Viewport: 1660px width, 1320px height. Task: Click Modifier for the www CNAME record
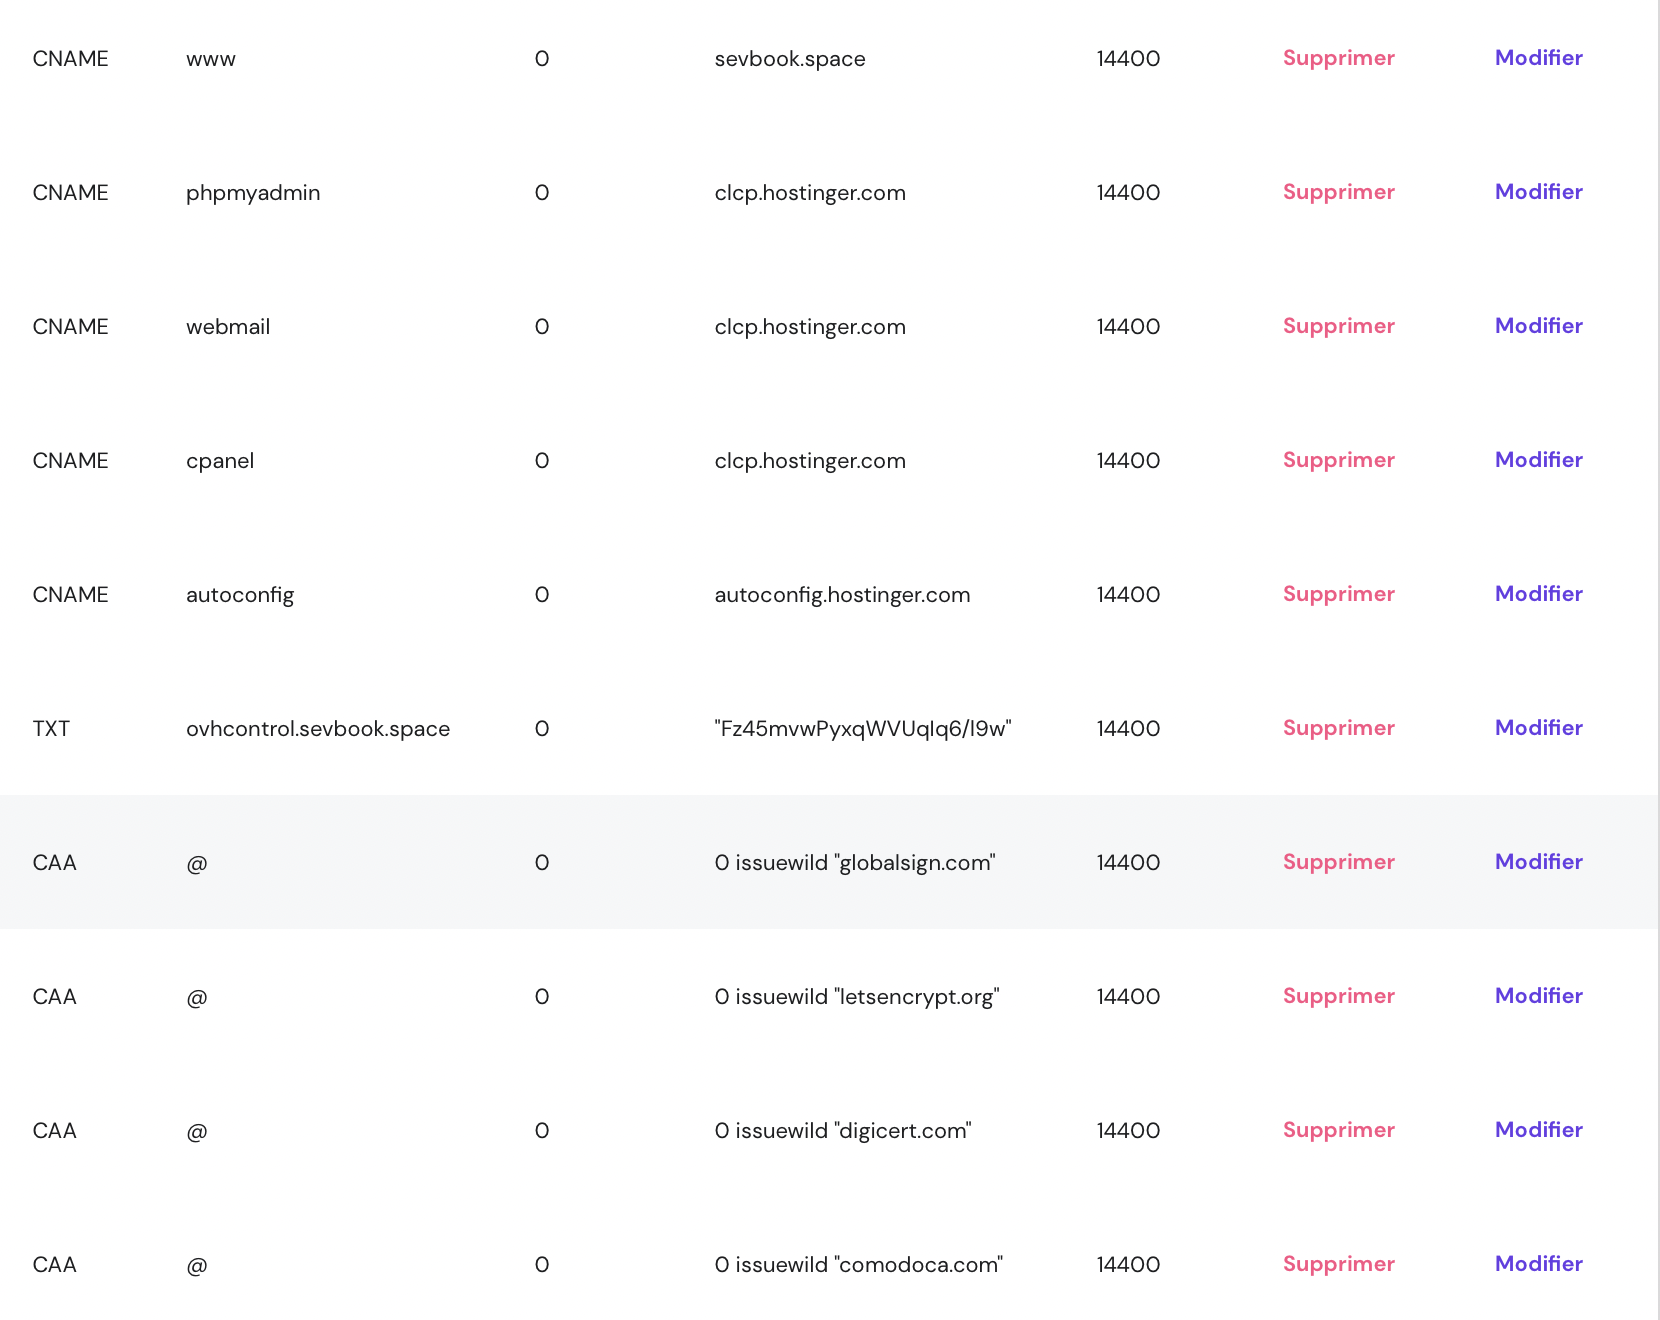[1538, 58]
